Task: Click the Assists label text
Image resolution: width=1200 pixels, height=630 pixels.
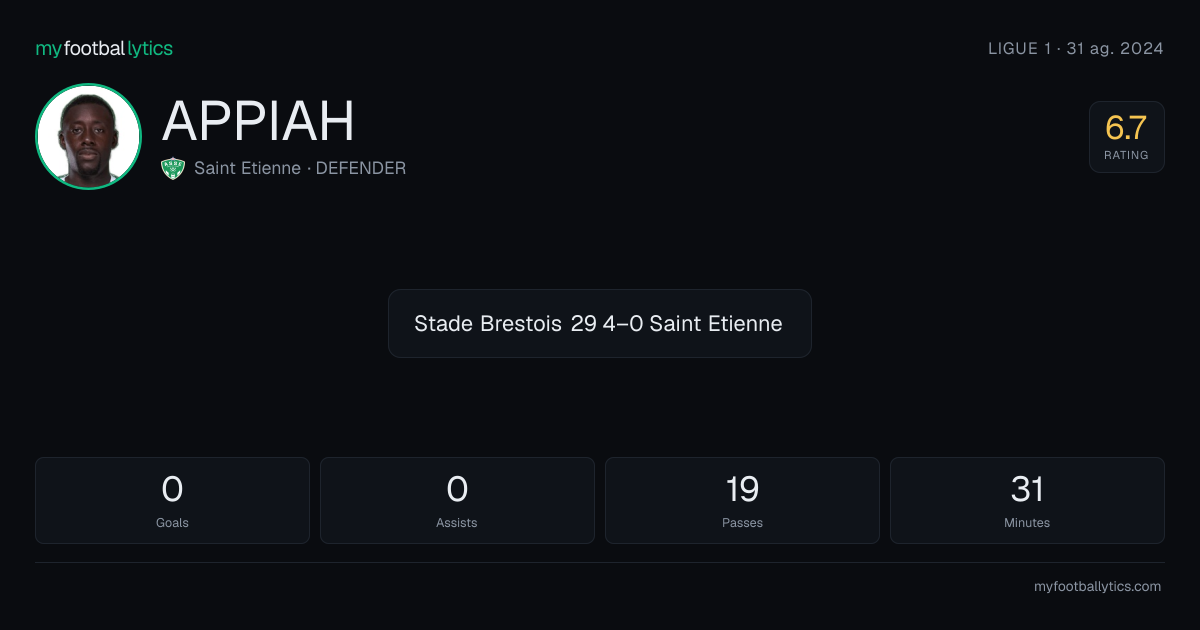Action: tap(457, 522)
